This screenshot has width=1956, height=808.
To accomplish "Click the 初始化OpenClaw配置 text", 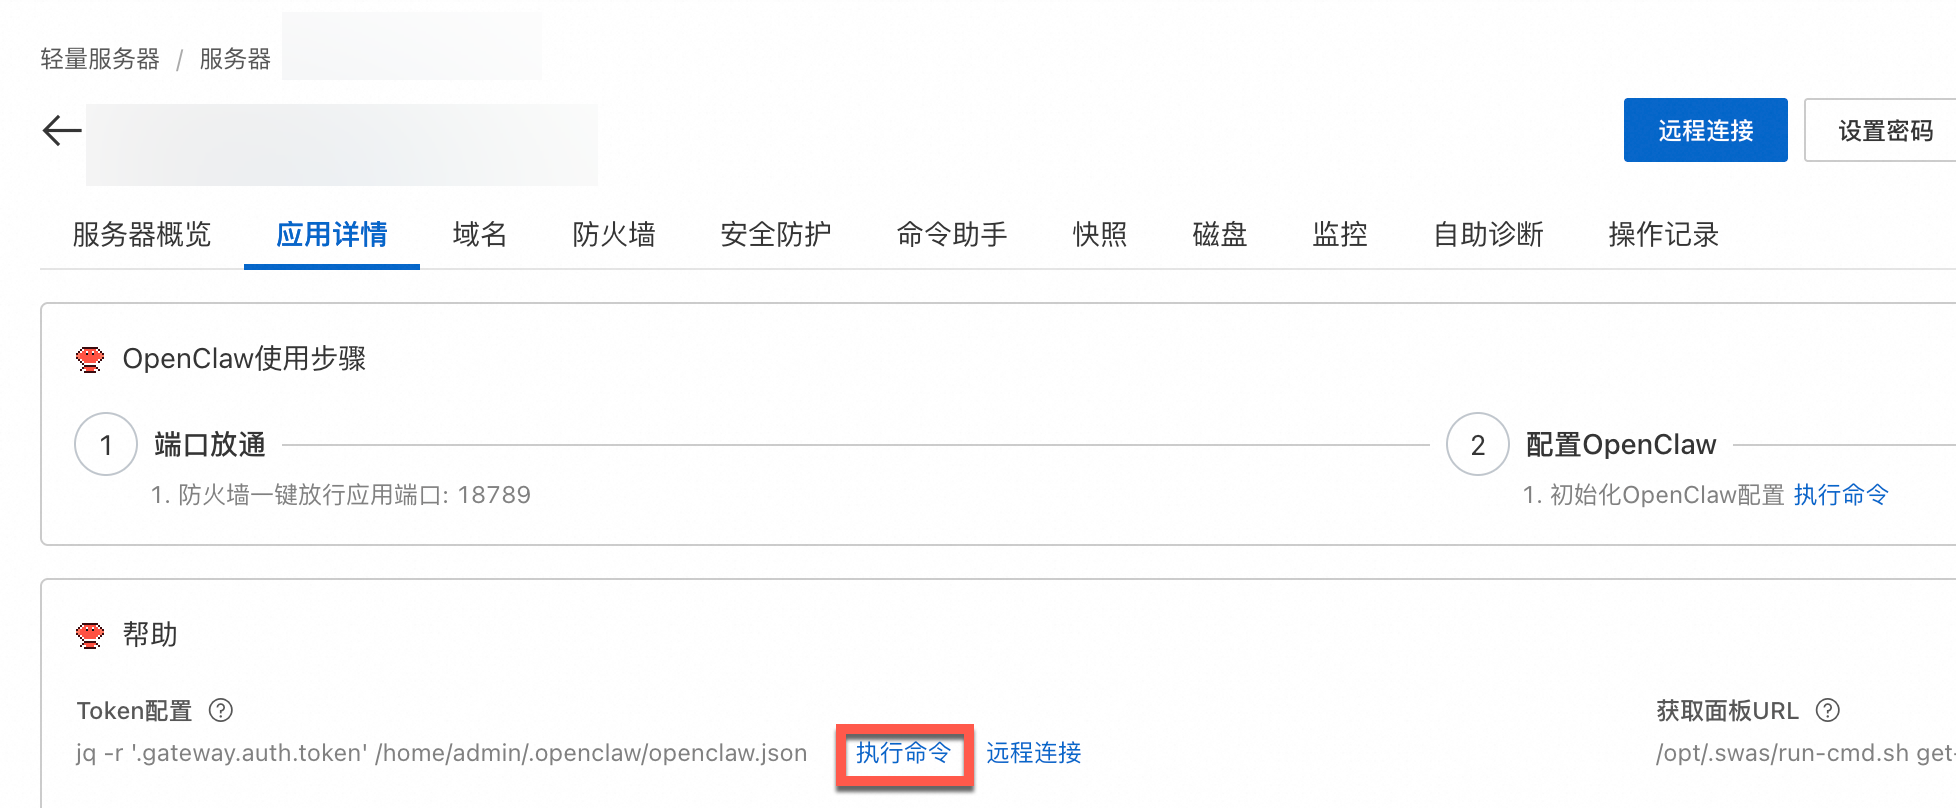I will (1654, 495).
